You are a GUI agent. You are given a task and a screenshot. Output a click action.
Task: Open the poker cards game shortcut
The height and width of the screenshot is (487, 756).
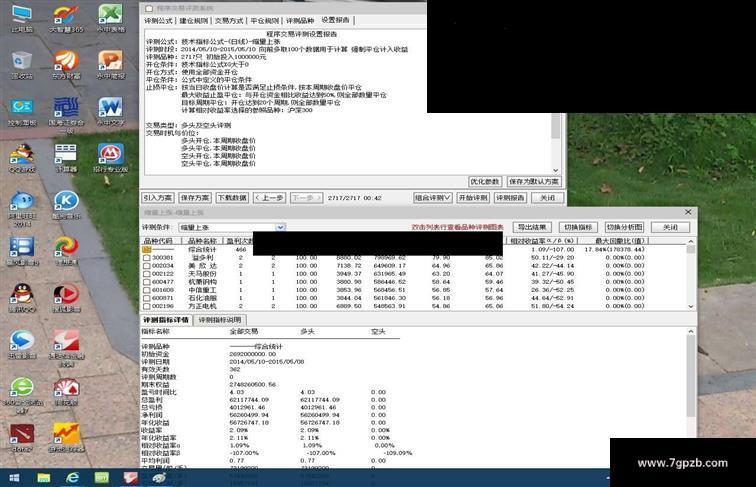[66, 391]
